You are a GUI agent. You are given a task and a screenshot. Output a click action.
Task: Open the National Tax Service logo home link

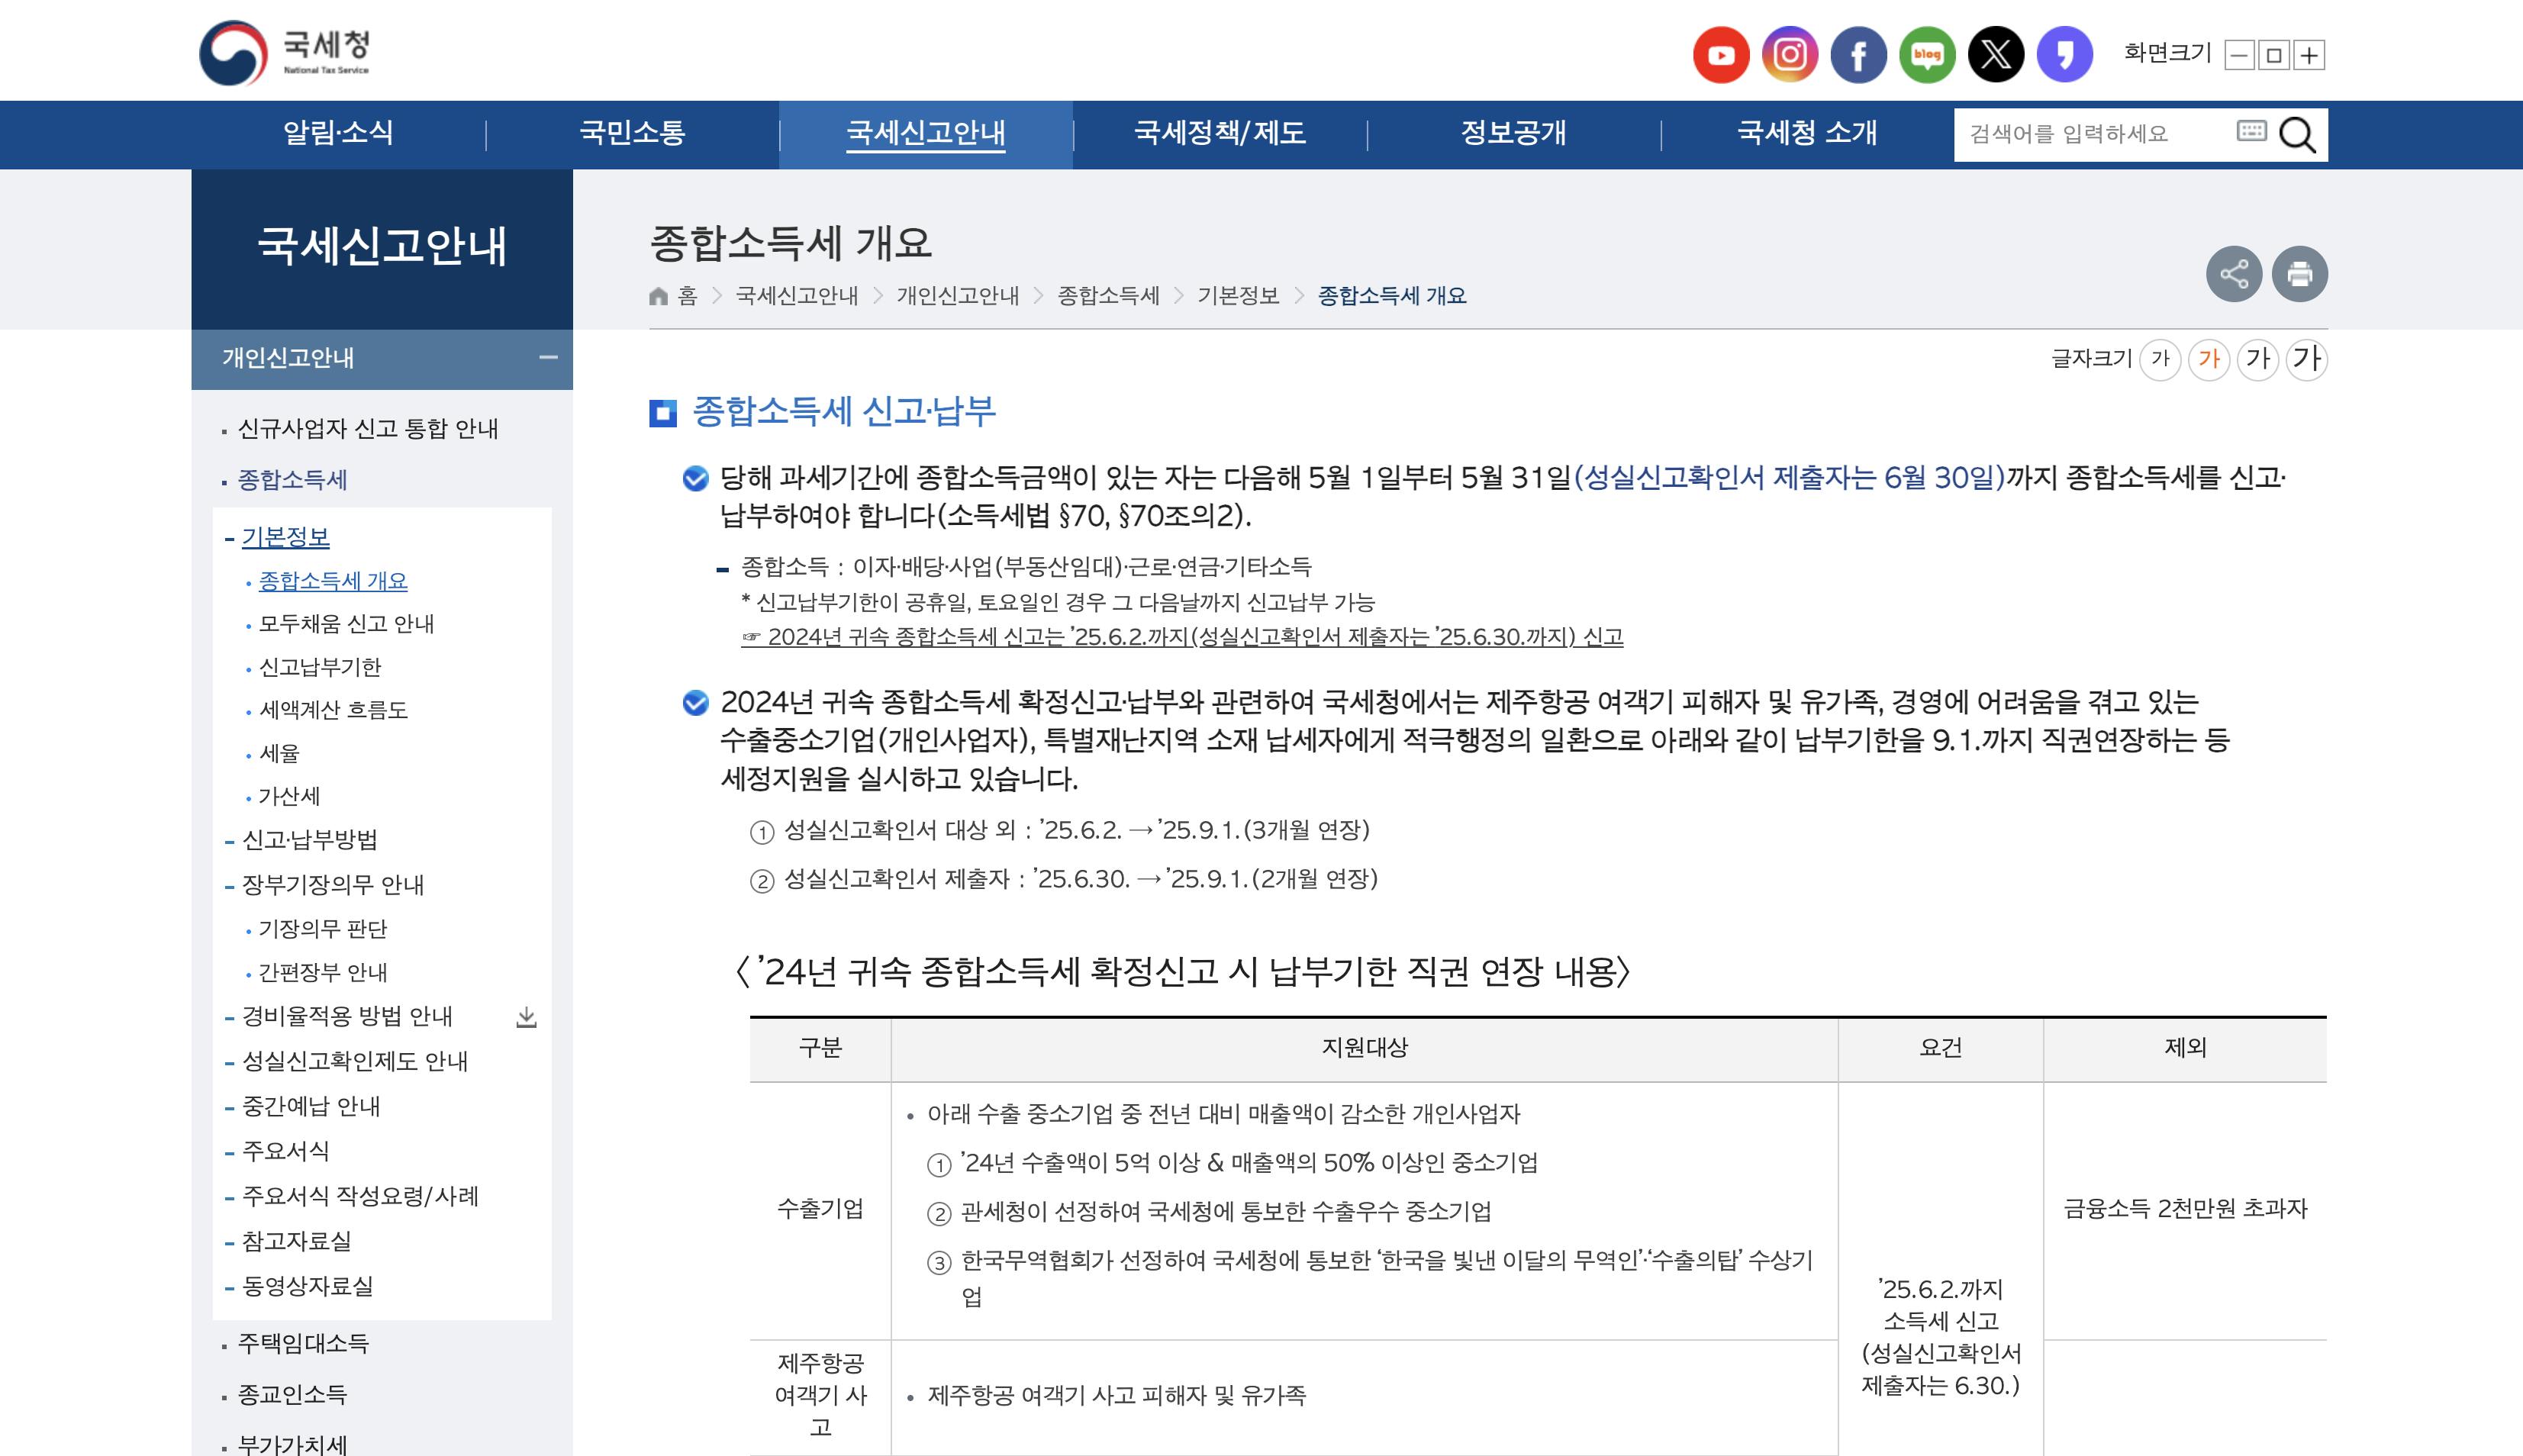284,52
